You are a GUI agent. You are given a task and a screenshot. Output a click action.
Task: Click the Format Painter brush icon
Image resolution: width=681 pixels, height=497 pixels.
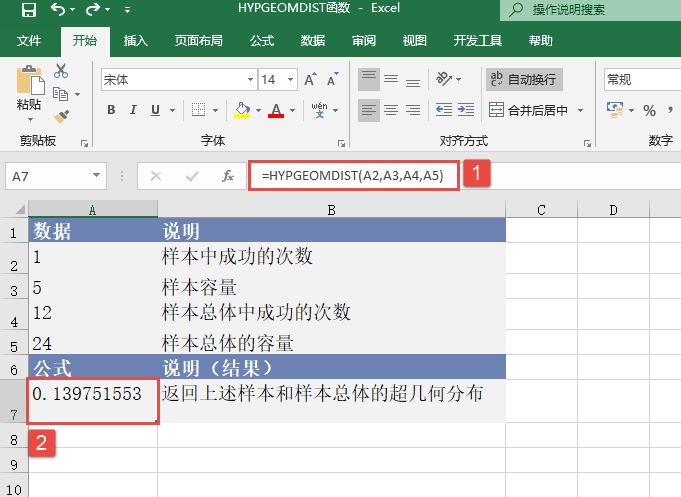61,116
